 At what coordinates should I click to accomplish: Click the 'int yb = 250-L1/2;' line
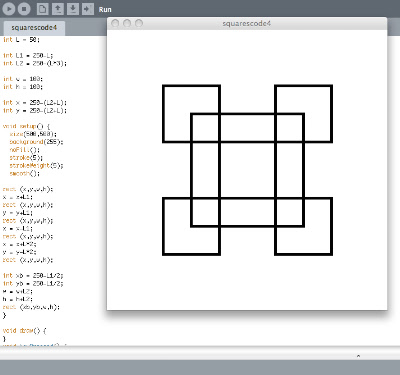coord(33,283)
